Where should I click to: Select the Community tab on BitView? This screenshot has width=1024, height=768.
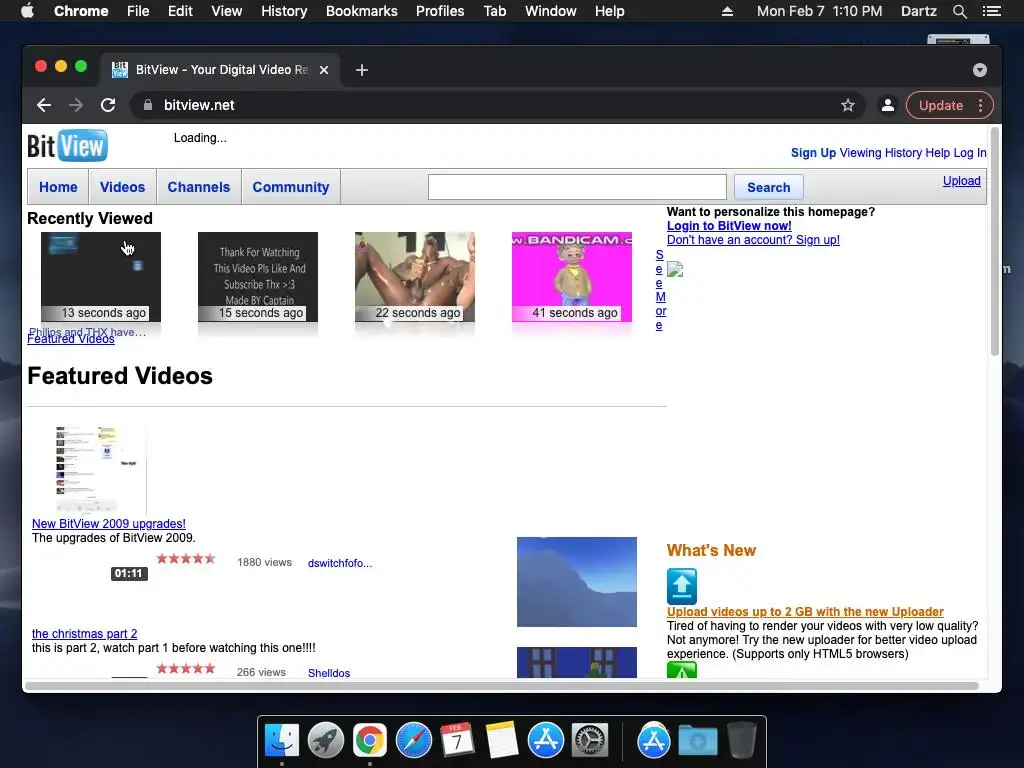coord(291,187)
